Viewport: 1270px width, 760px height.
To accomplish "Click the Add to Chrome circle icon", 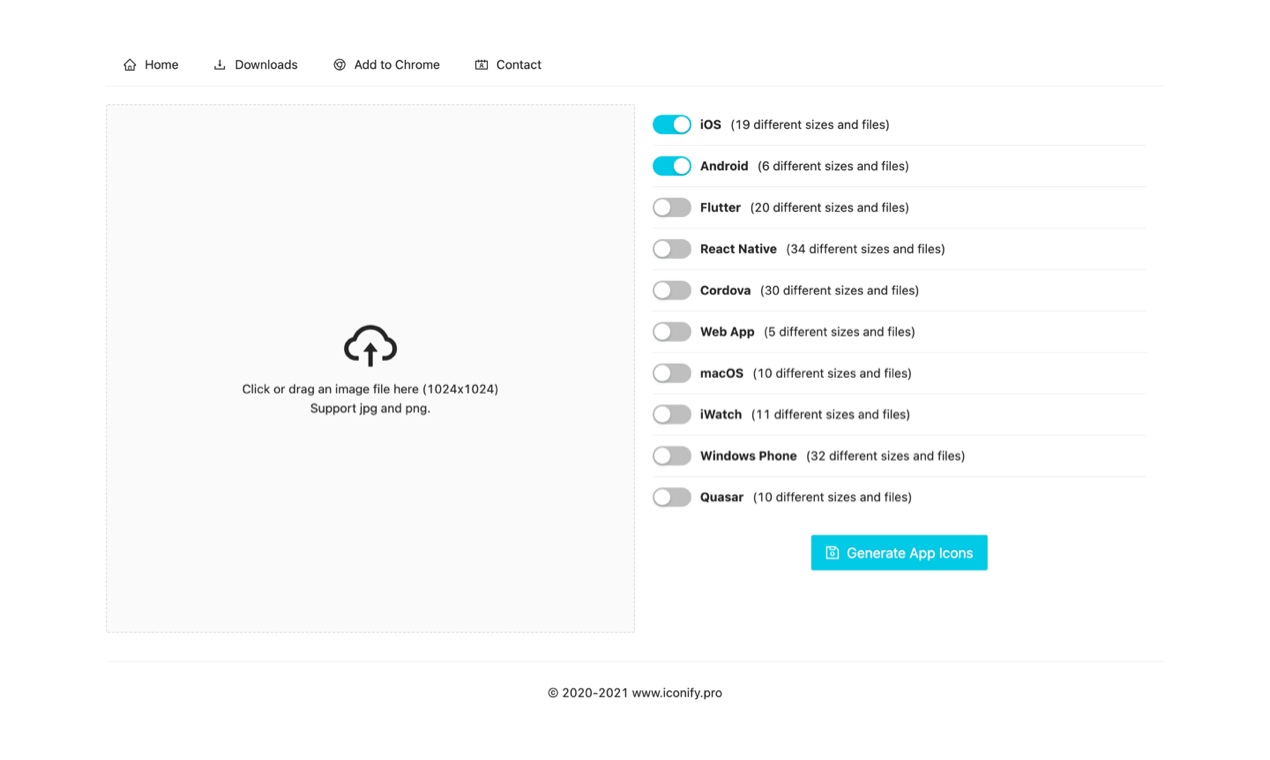I will (x=339, y=64).
